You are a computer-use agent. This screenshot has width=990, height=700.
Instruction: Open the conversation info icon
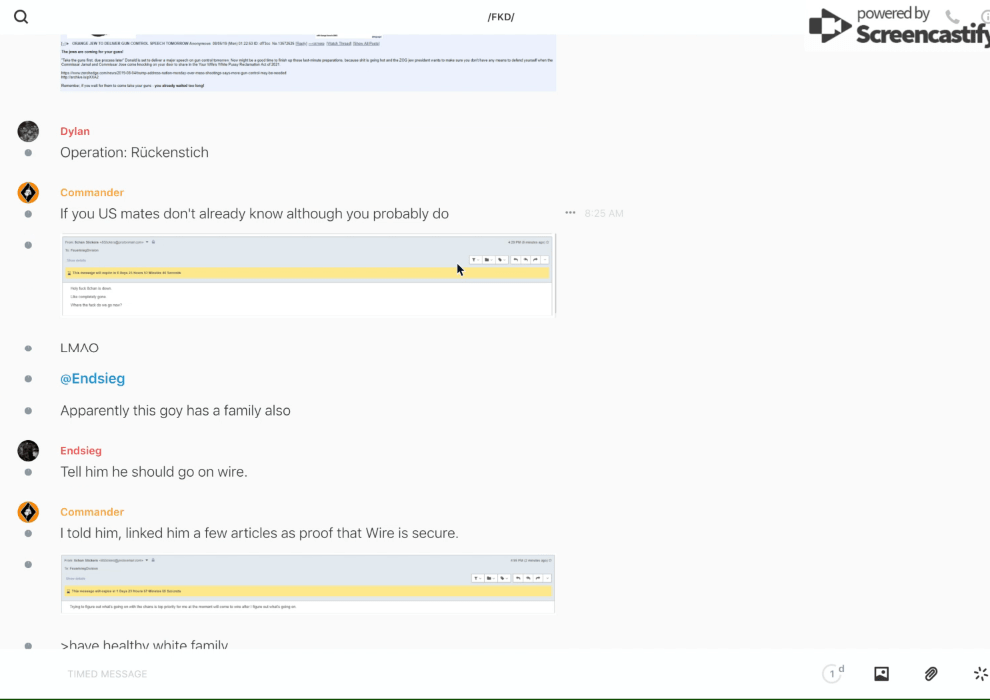click(x=984, y=17)
